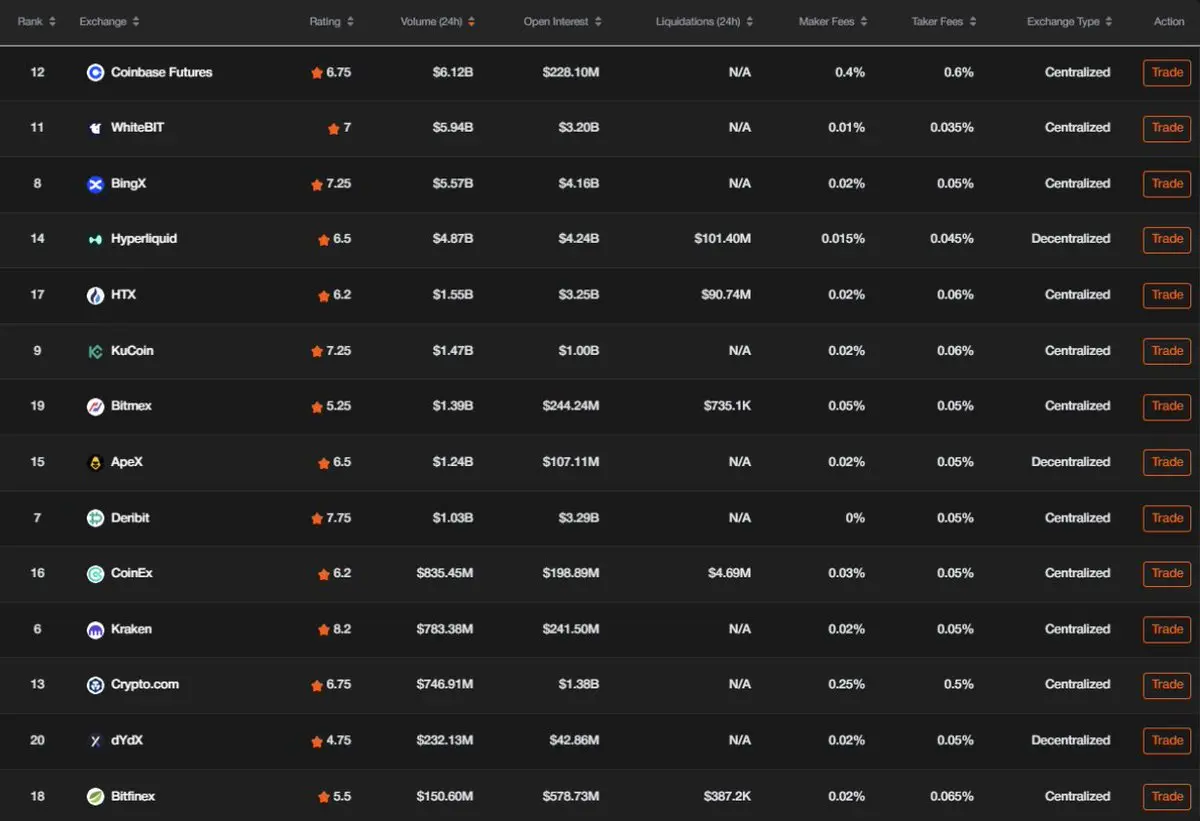This screenshot has height=821, width=1200.
Task: Click the ApeX exchange logo
Action: click(95, 462)
